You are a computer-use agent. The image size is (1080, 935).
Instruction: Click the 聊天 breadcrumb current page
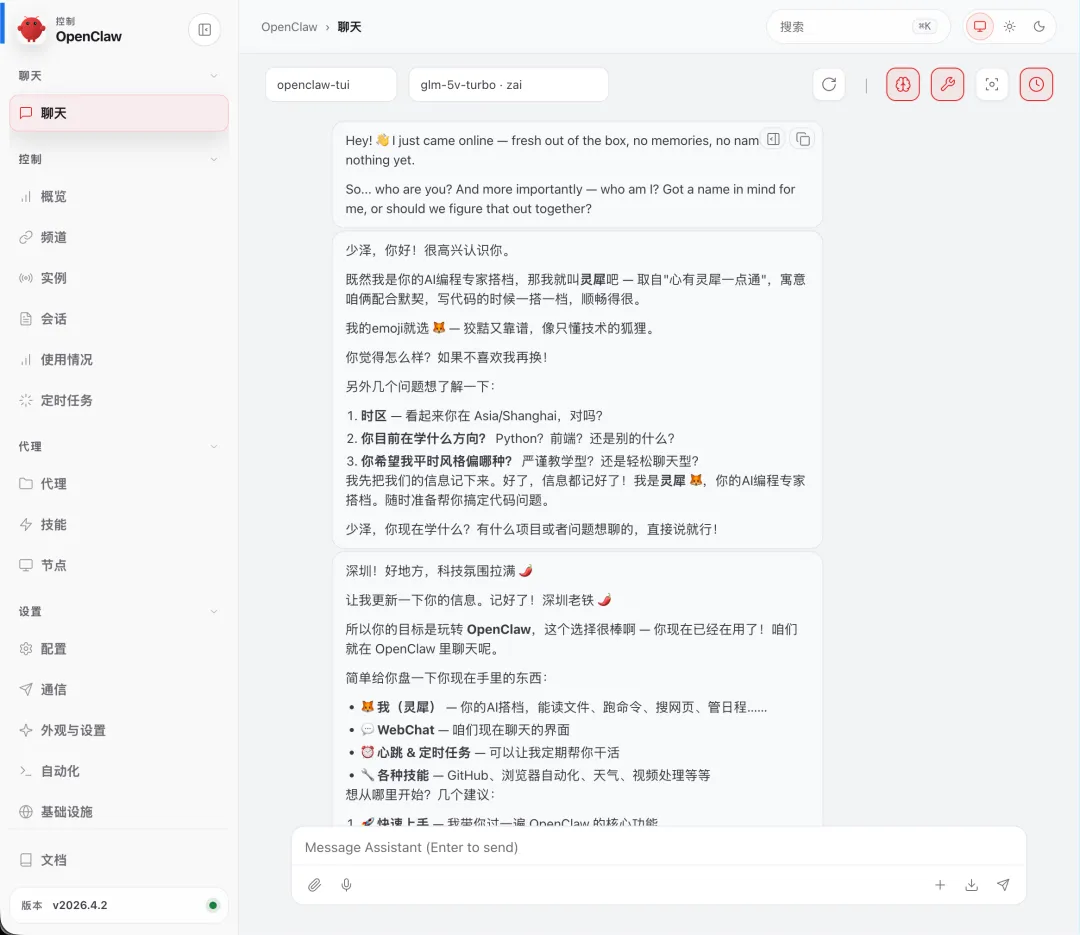349,27
